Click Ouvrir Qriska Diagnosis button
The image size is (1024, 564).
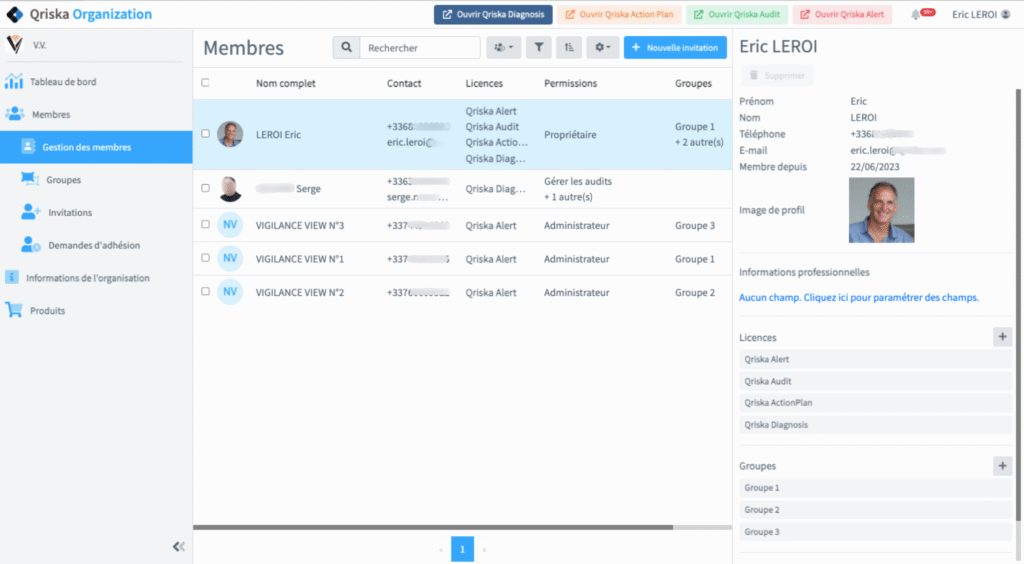pyautogui.click(x=493, y=14)
